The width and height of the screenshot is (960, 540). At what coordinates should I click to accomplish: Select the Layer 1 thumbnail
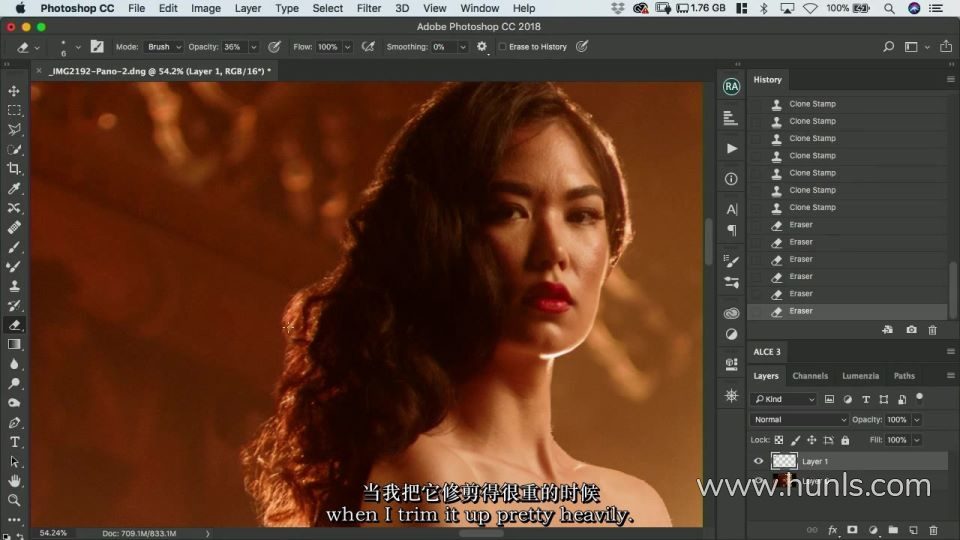point(784,460)
